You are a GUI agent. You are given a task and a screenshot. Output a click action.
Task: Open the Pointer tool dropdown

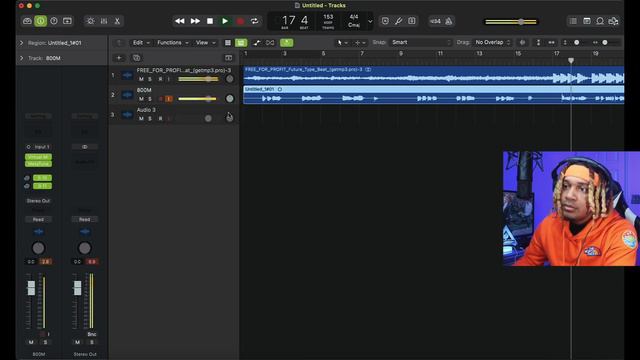coord(342,42)
